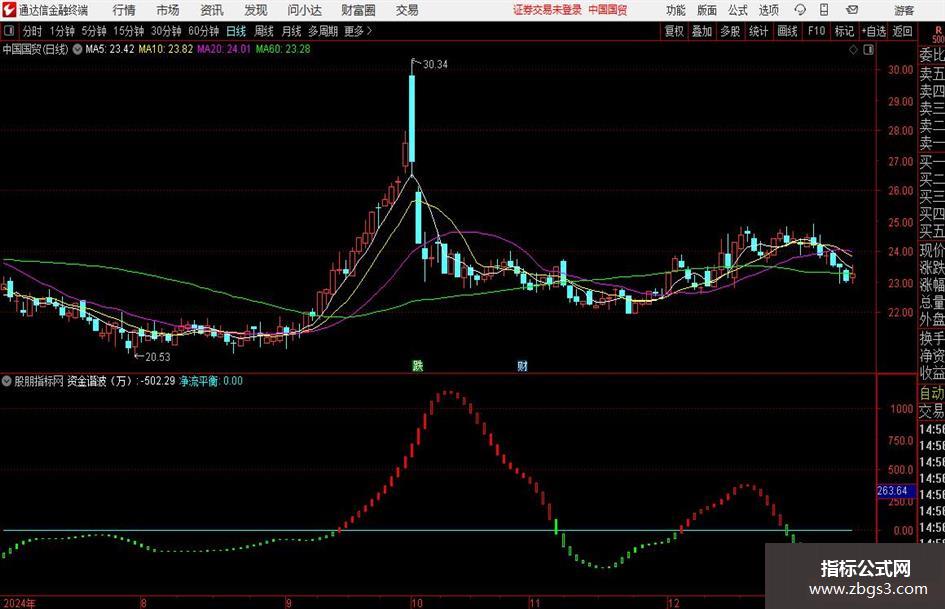The height and width of the screenshot is (609, 945).
Task: Click the 财 marker on chart timeline
Action: click(522, 366)
